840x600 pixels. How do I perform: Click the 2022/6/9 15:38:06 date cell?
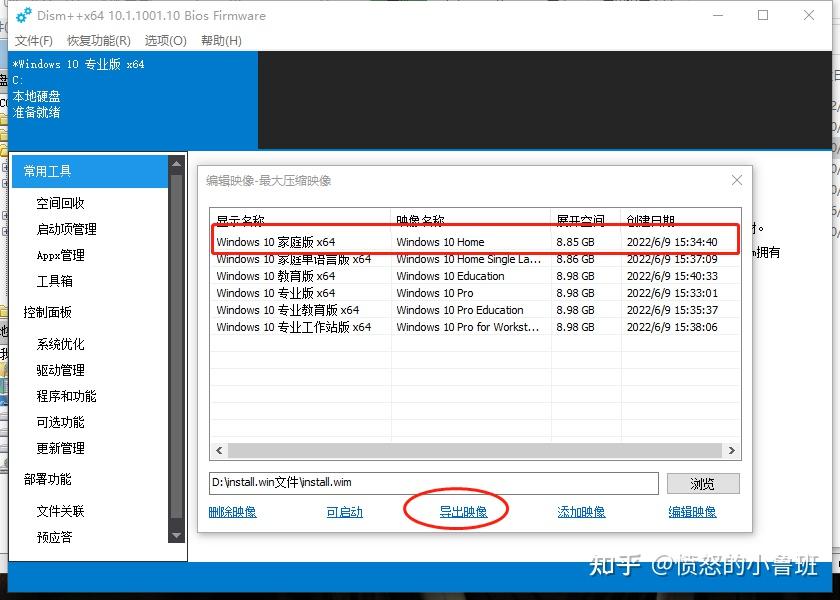click(672, 327)
